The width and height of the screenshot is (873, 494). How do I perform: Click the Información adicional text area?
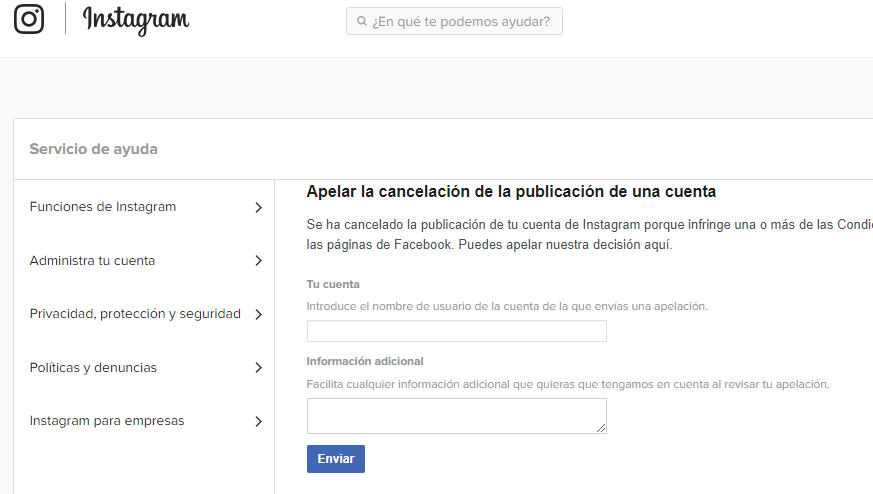[x=457, y=416]
